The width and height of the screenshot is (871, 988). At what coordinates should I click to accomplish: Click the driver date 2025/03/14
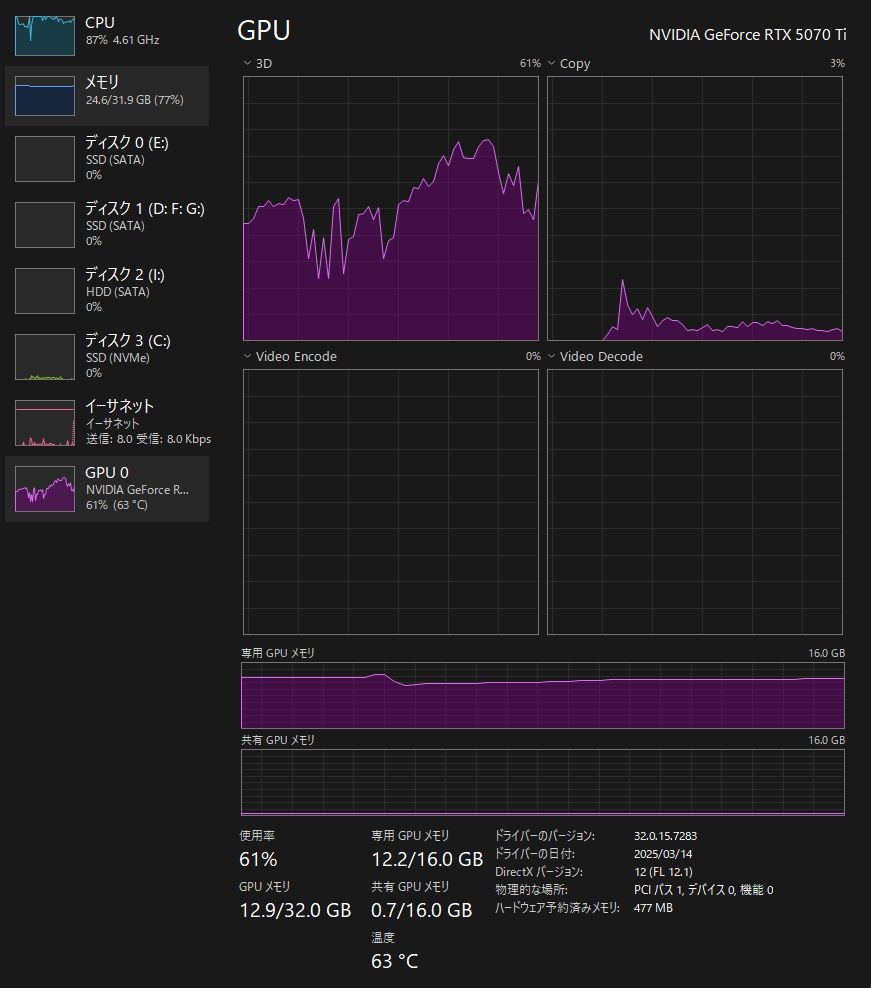click(663, 854)
